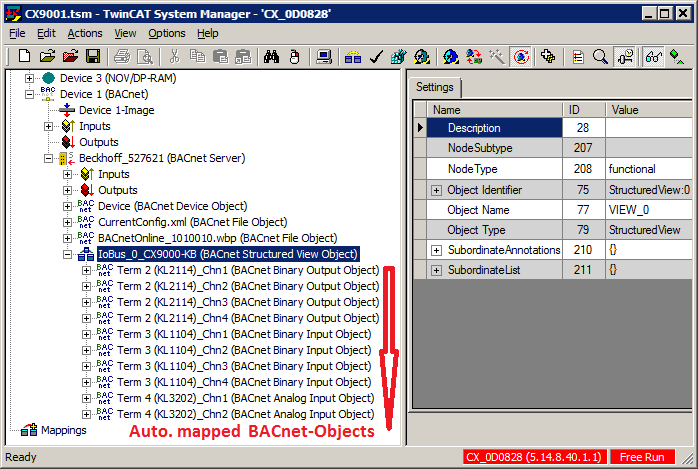Click the yellow plus-shaped toolbar icon

tap(548, 57)
